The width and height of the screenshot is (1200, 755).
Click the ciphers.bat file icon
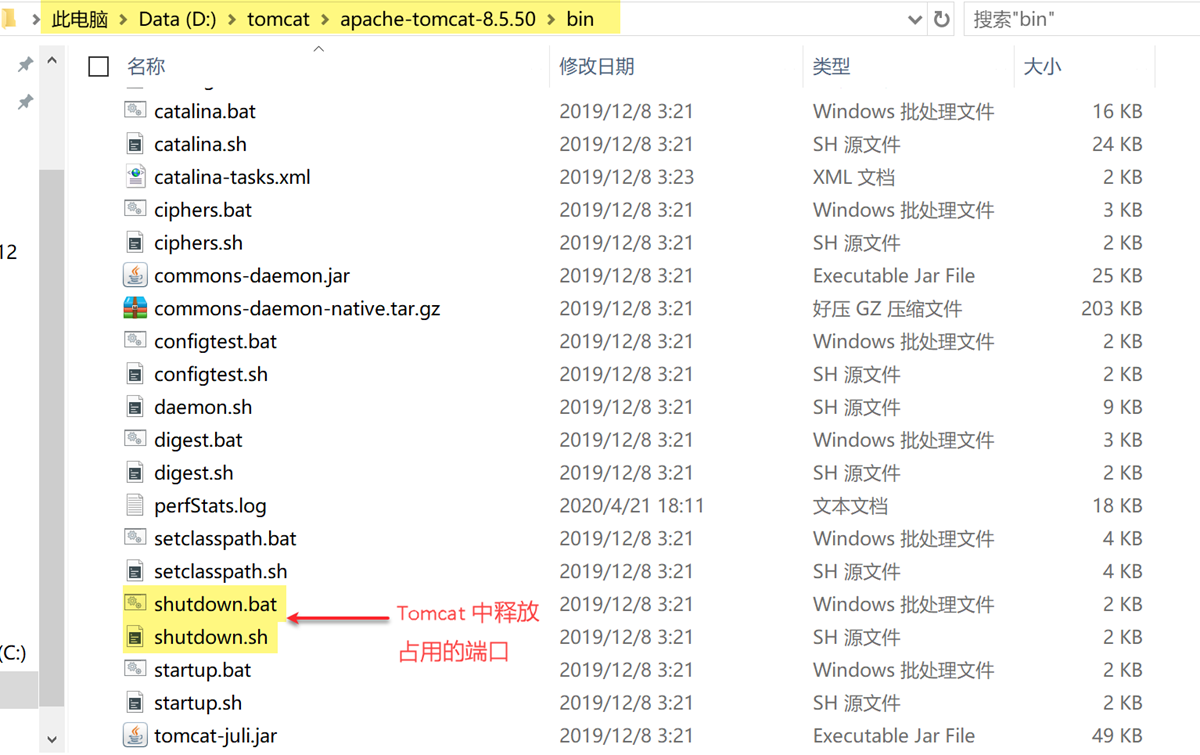[135, 210]
